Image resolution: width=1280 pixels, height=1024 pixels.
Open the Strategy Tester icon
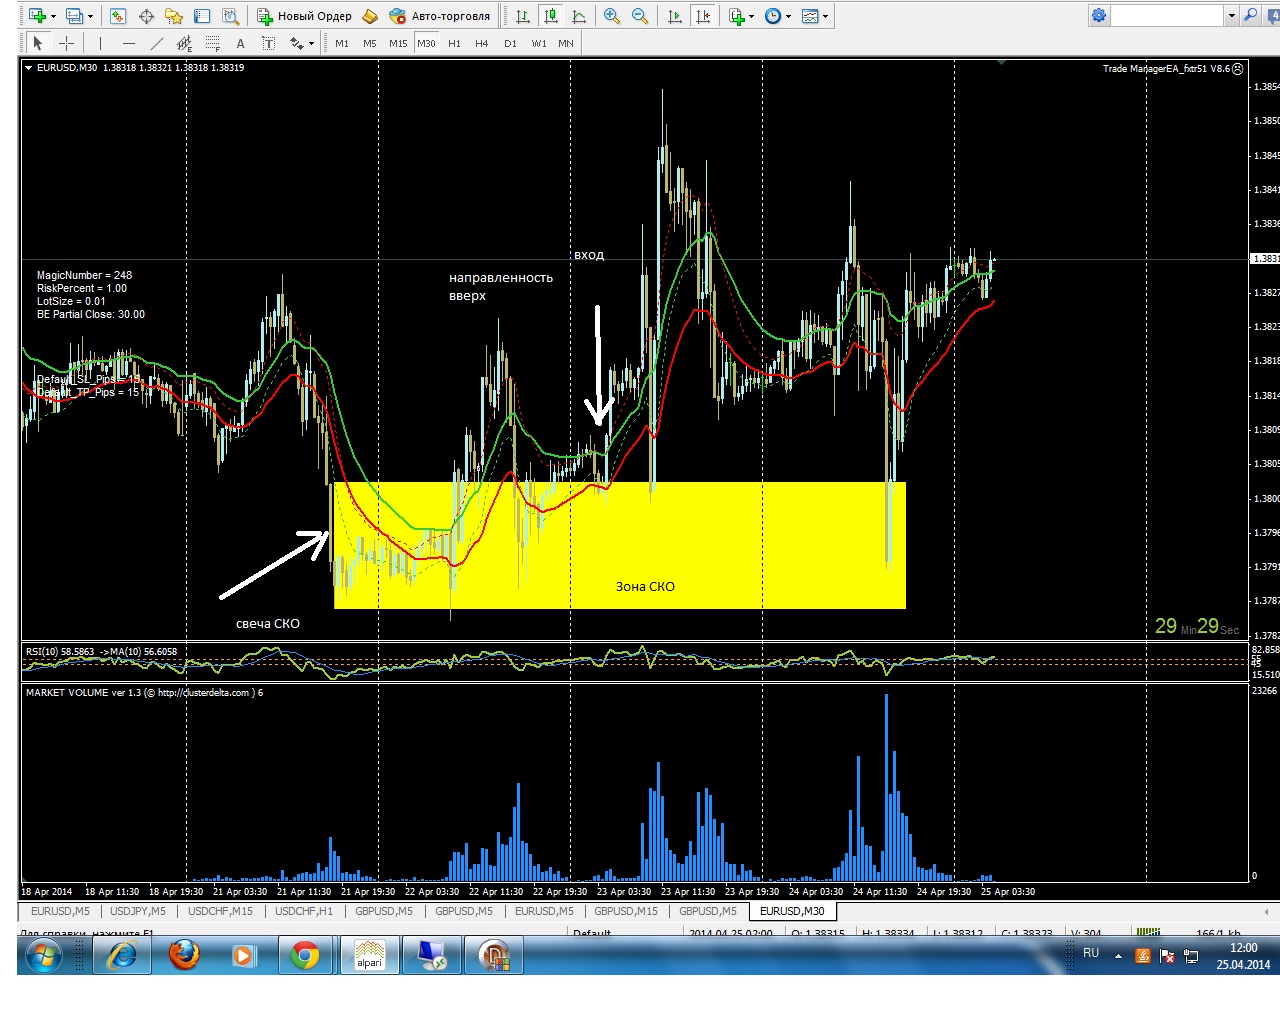tap(230, 16)
